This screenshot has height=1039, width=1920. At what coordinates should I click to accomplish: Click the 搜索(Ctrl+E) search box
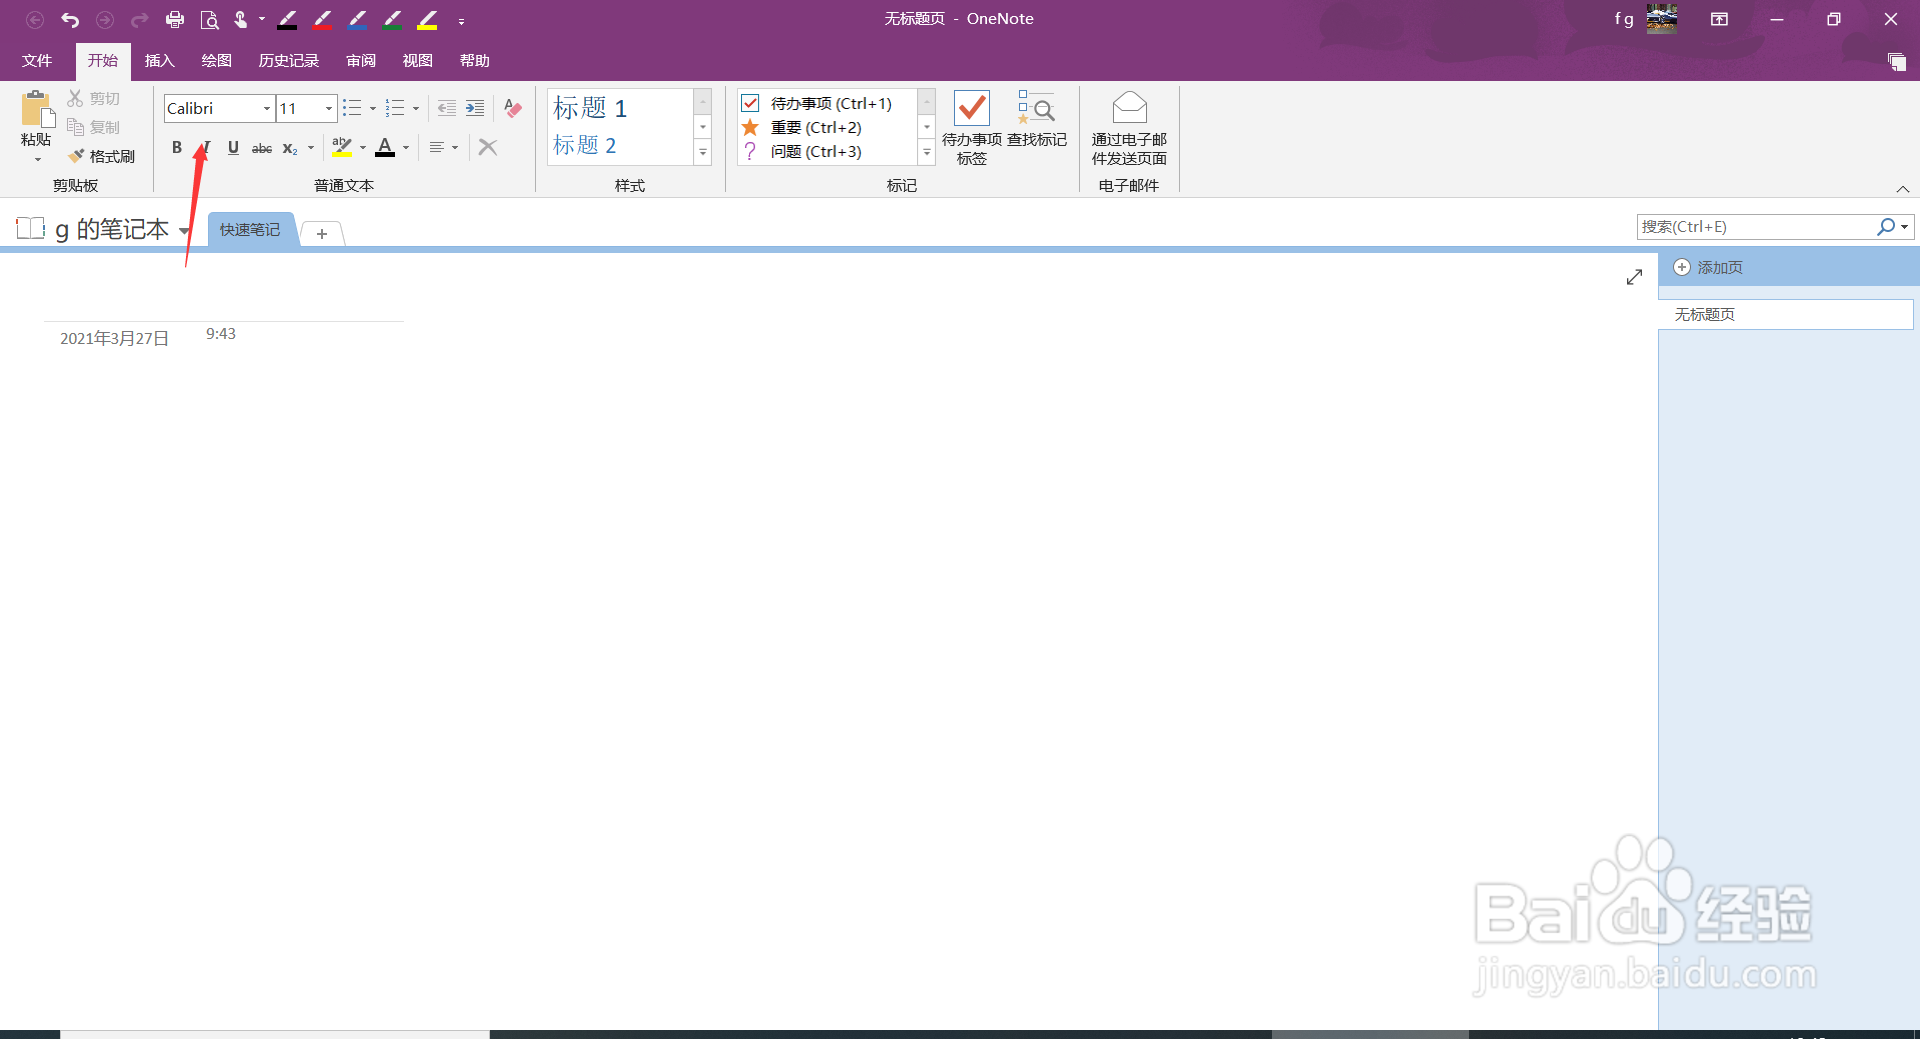pos(1757,227)
